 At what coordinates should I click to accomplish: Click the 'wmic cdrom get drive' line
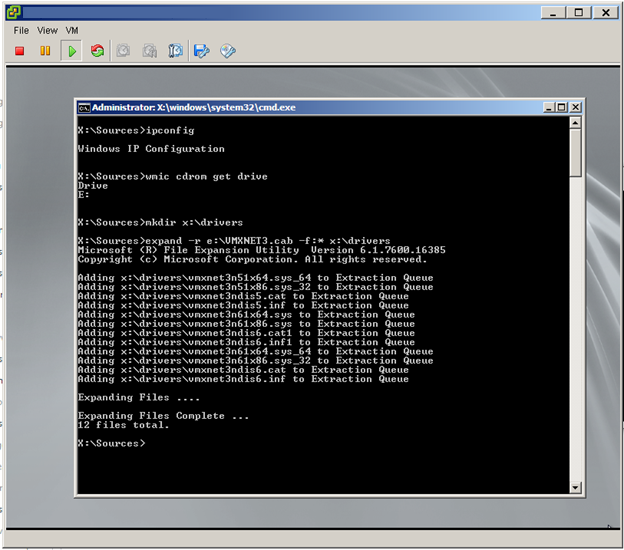(x=173, y=176)
